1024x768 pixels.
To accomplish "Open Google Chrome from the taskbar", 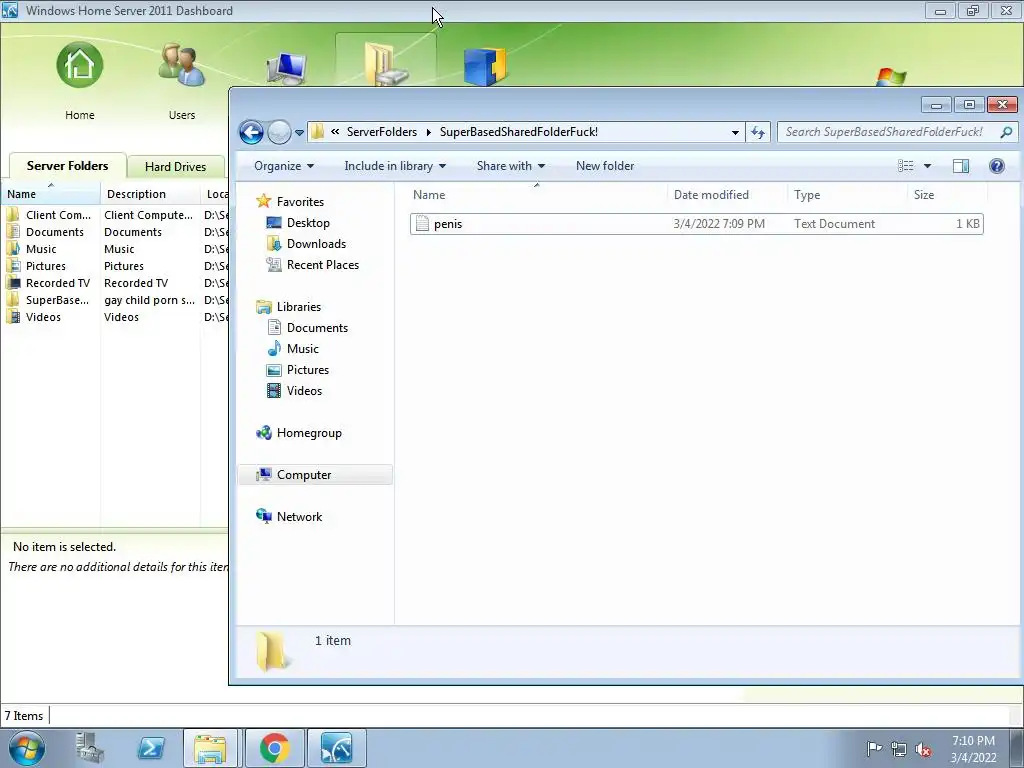I will (274, 748).
